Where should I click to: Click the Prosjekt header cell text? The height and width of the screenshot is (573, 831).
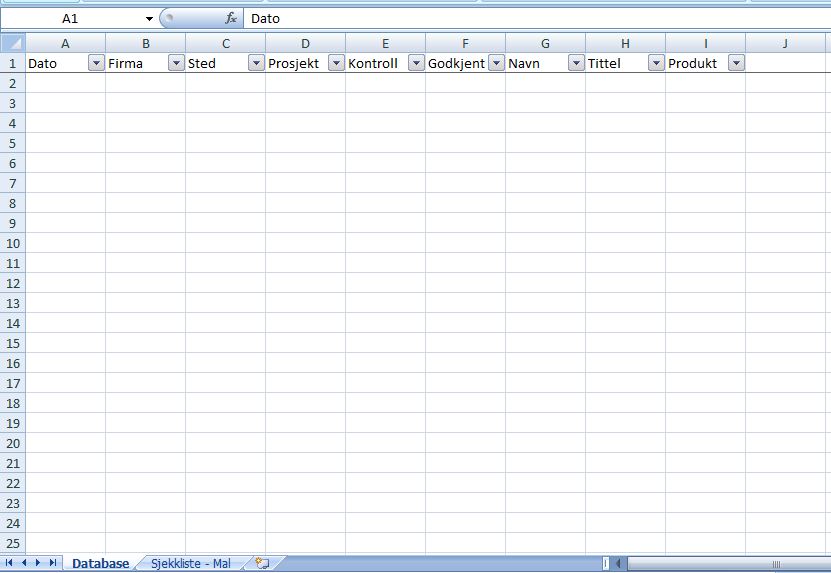click(294, 64)
